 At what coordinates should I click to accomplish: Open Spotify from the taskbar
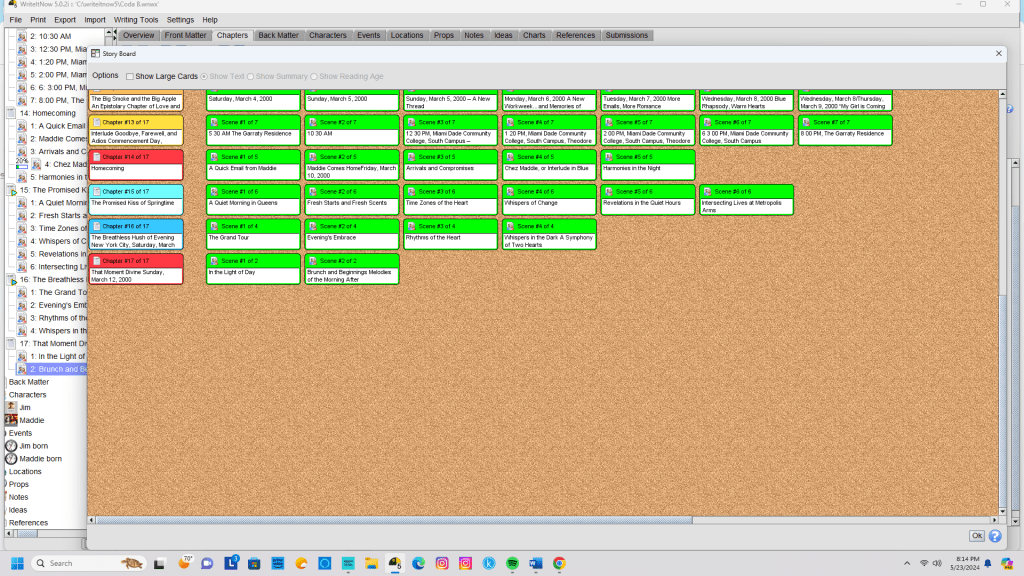[513, 564]
